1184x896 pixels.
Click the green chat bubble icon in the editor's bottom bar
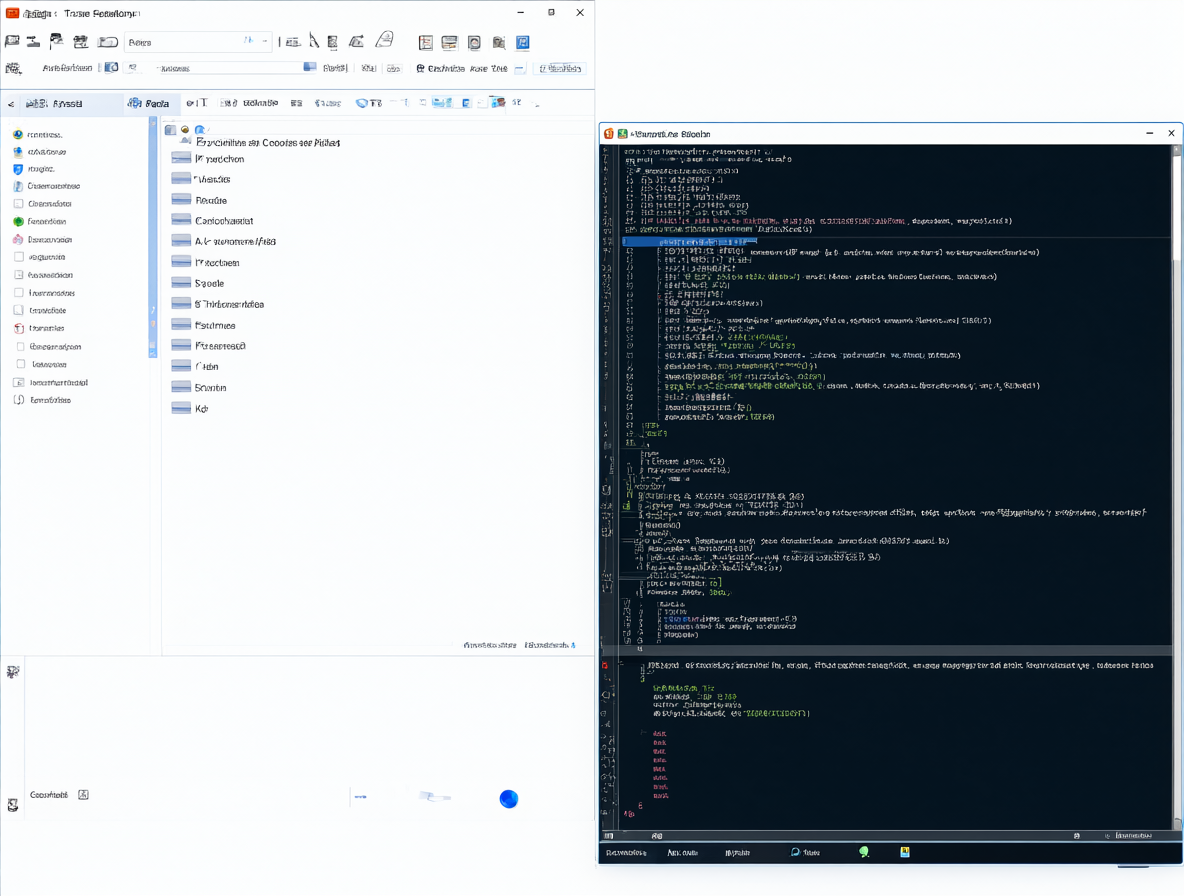coord(864,851)
